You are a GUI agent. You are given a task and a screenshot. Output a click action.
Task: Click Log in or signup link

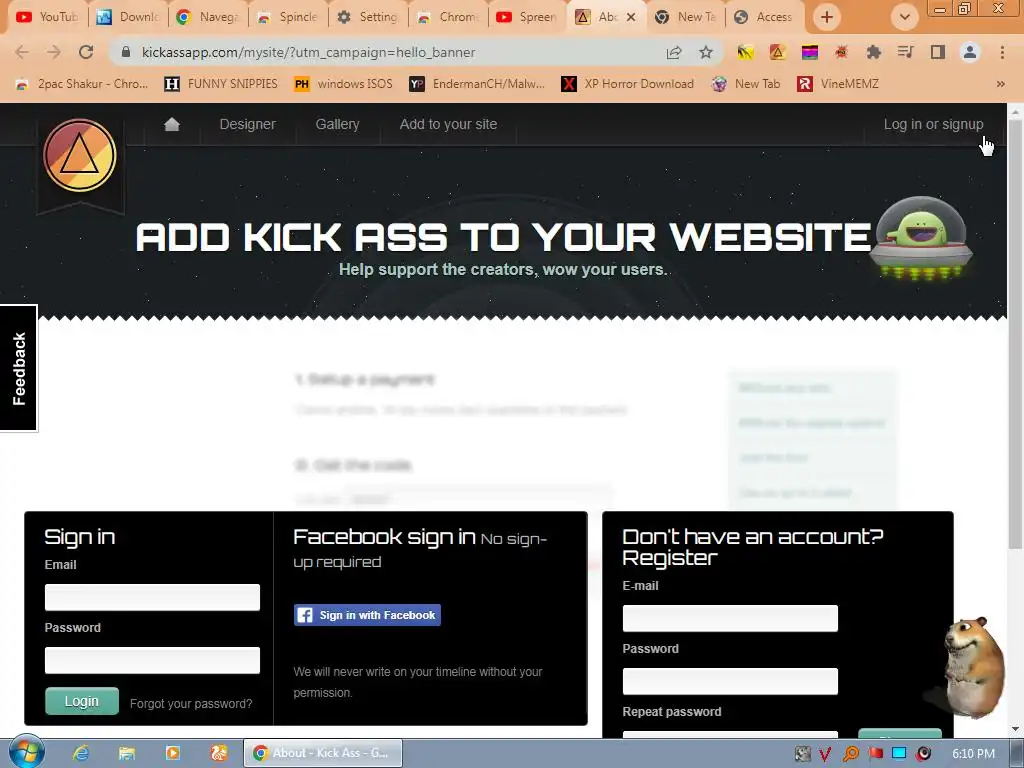click(933, 124)
